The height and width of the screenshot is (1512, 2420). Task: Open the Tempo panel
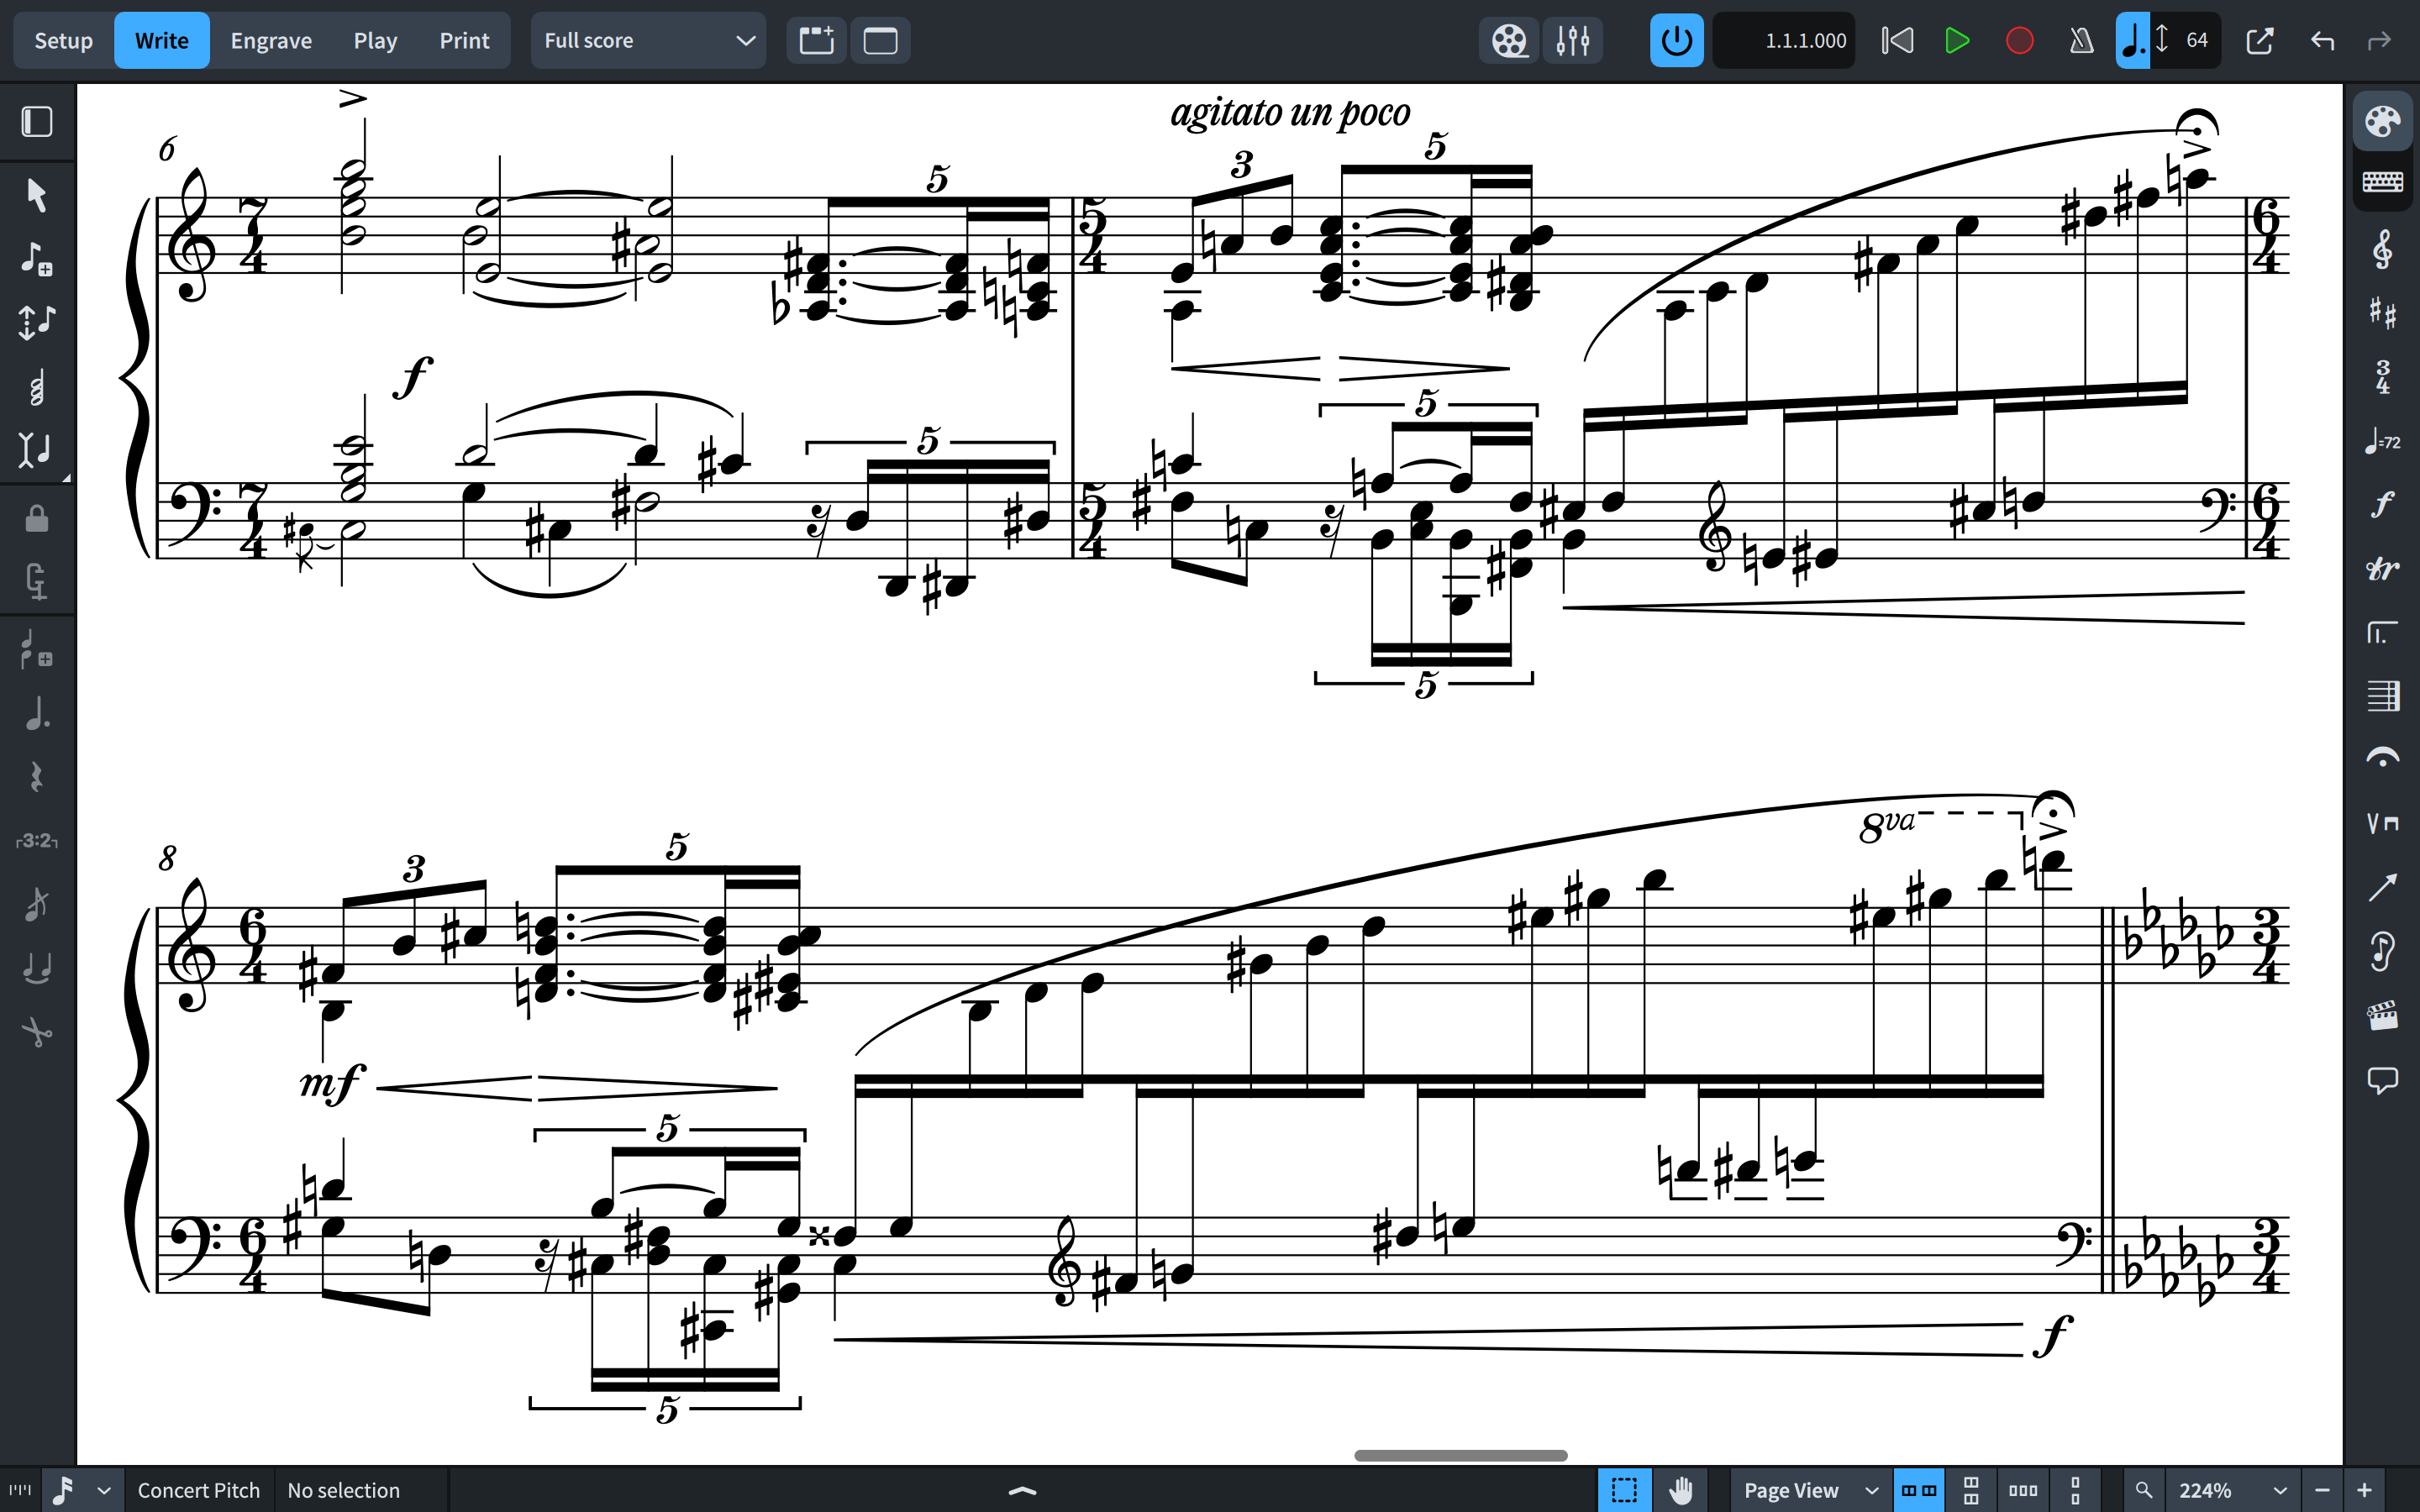(x=2382, y=441)
